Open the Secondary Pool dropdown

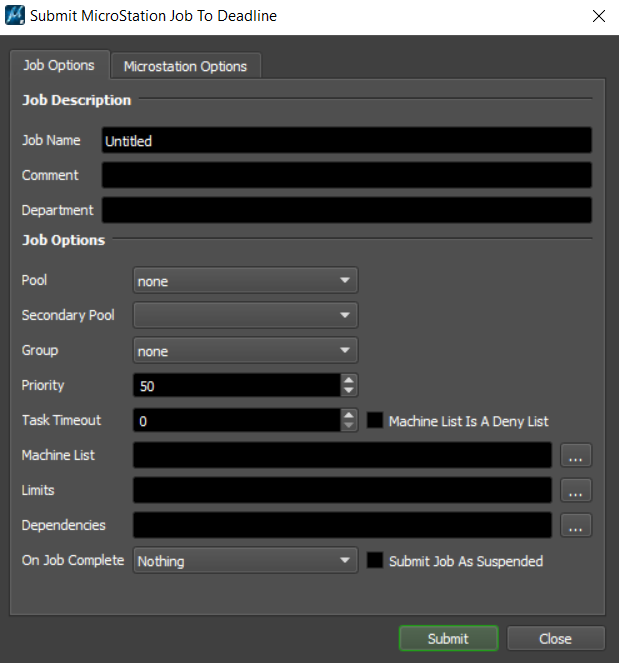click(246, 315)
